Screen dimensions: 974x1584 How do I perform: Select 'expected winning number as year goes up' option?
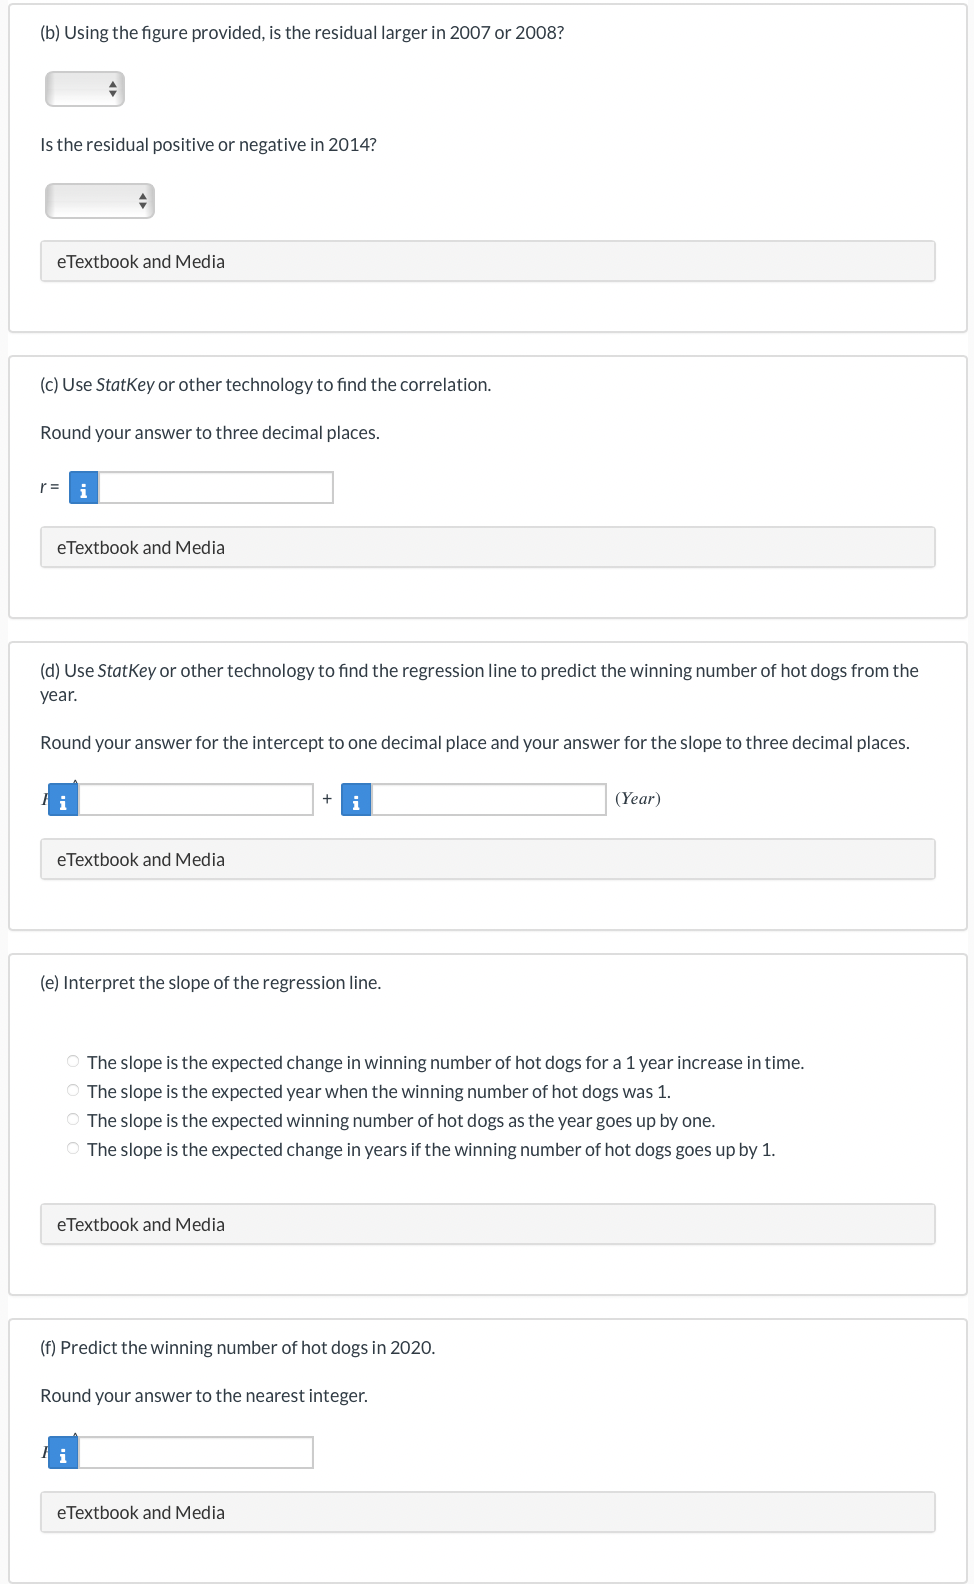(x=73, y=1120)
